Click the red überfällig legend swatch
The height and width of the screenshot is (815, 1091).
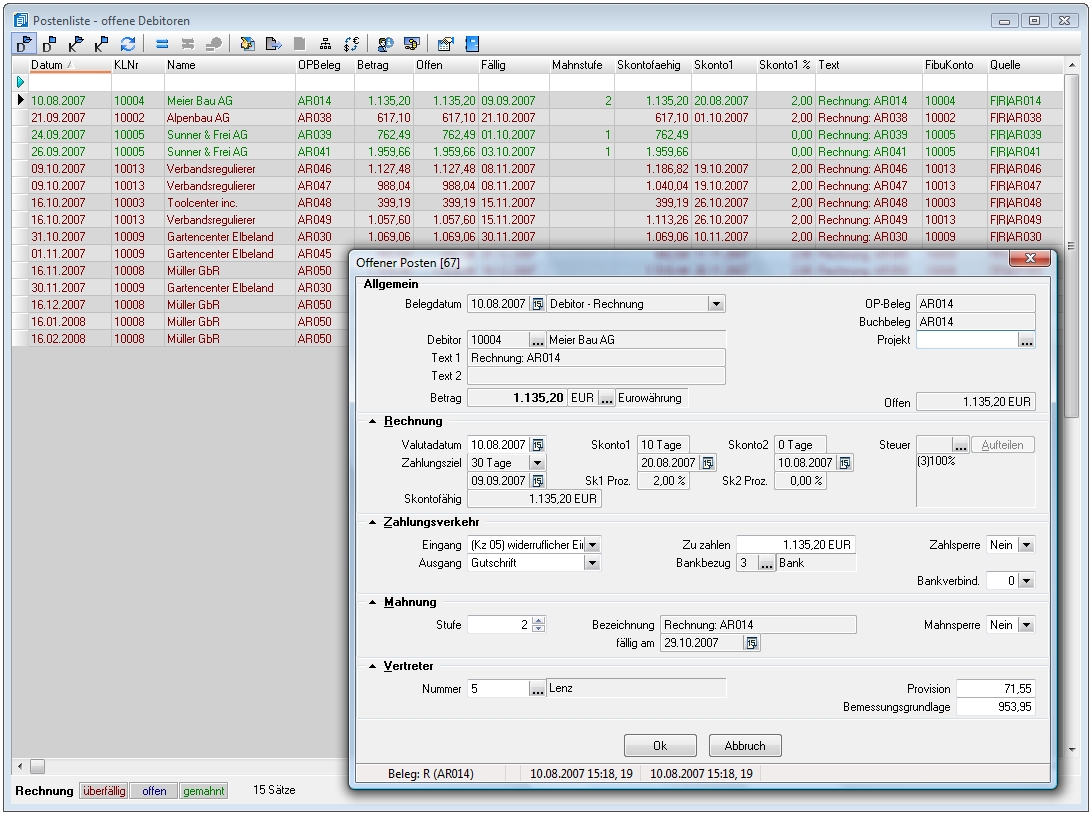[104, 791]
